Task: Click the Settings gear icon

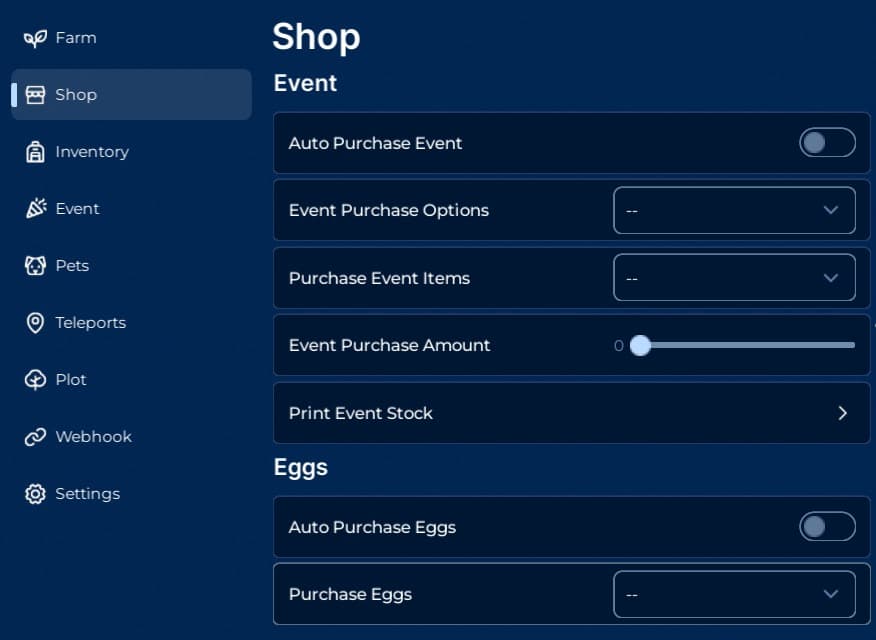Action: pyautogui.click(x=35, y=494)
